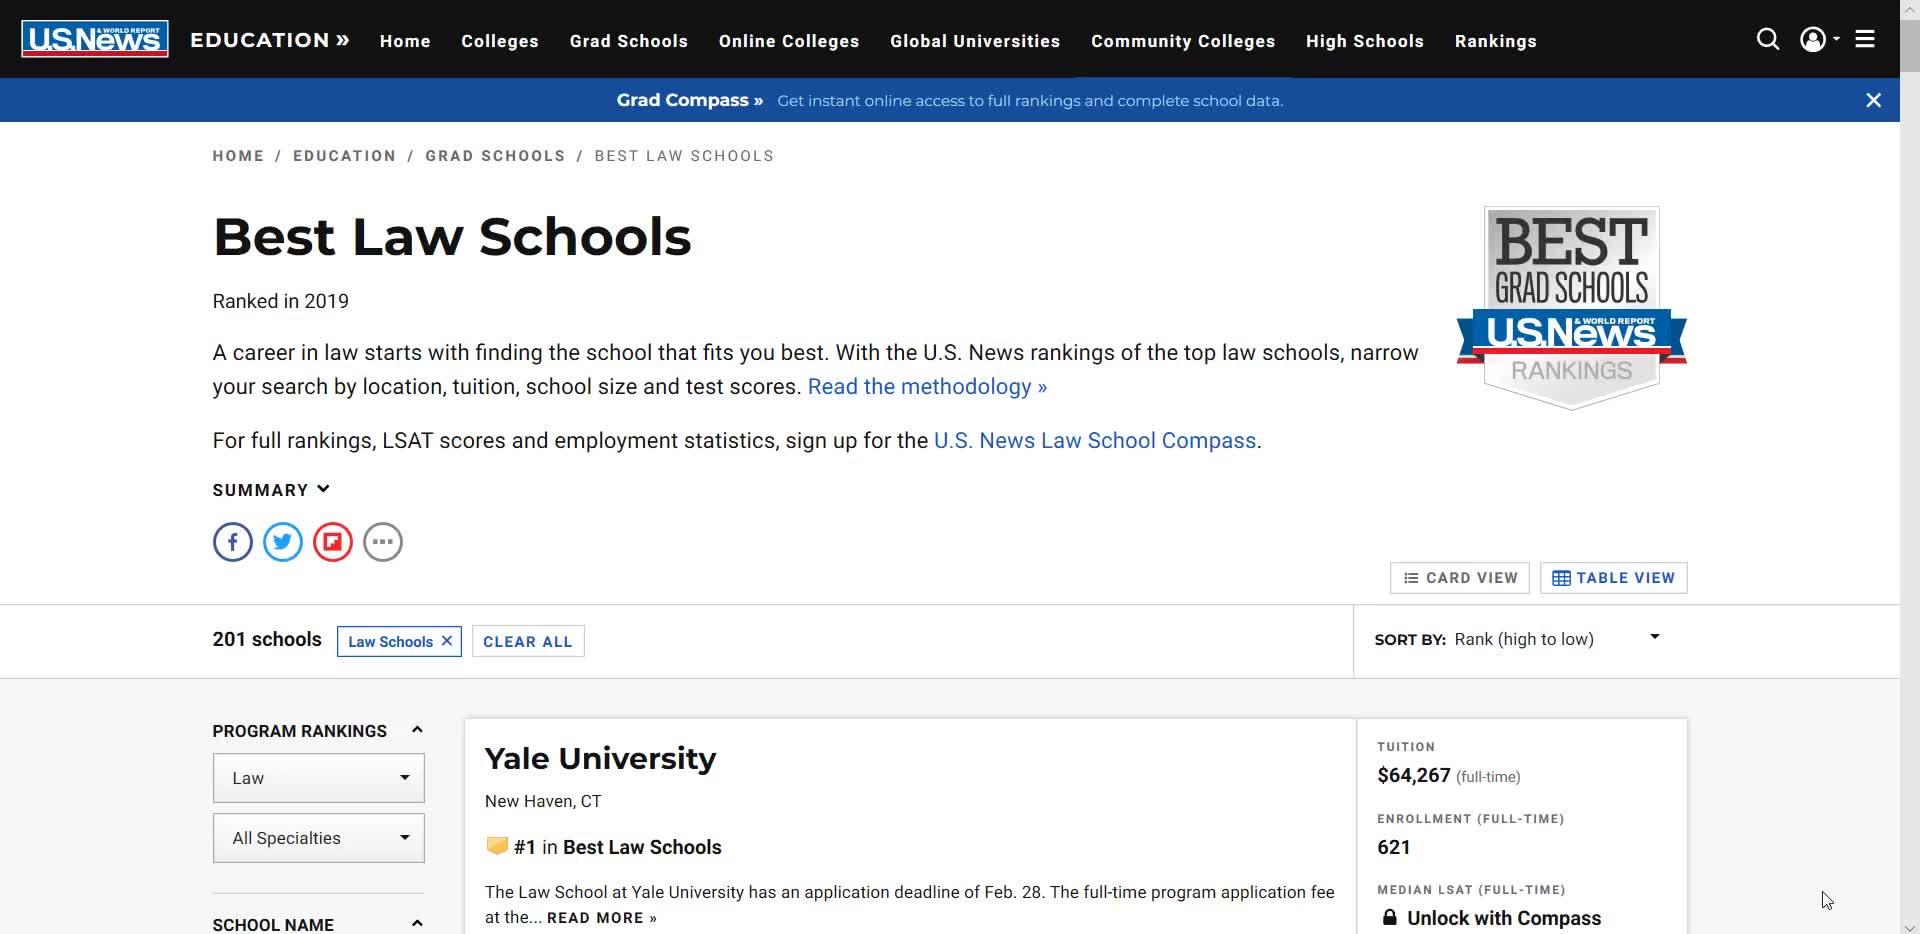Open the site search magnifier icon
The width and height of the screenshot is (1920, 934).
(1768, 39)
